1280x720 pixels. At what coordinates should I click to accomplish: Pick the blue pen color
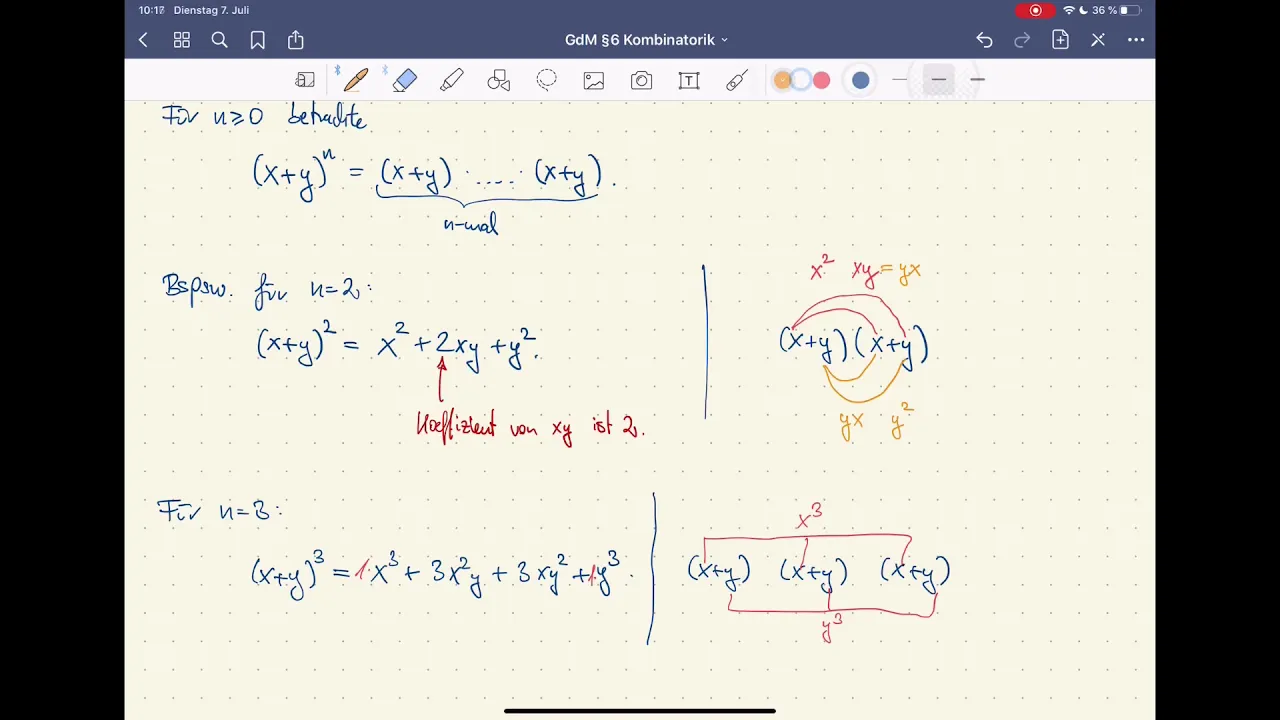[860, 80]
